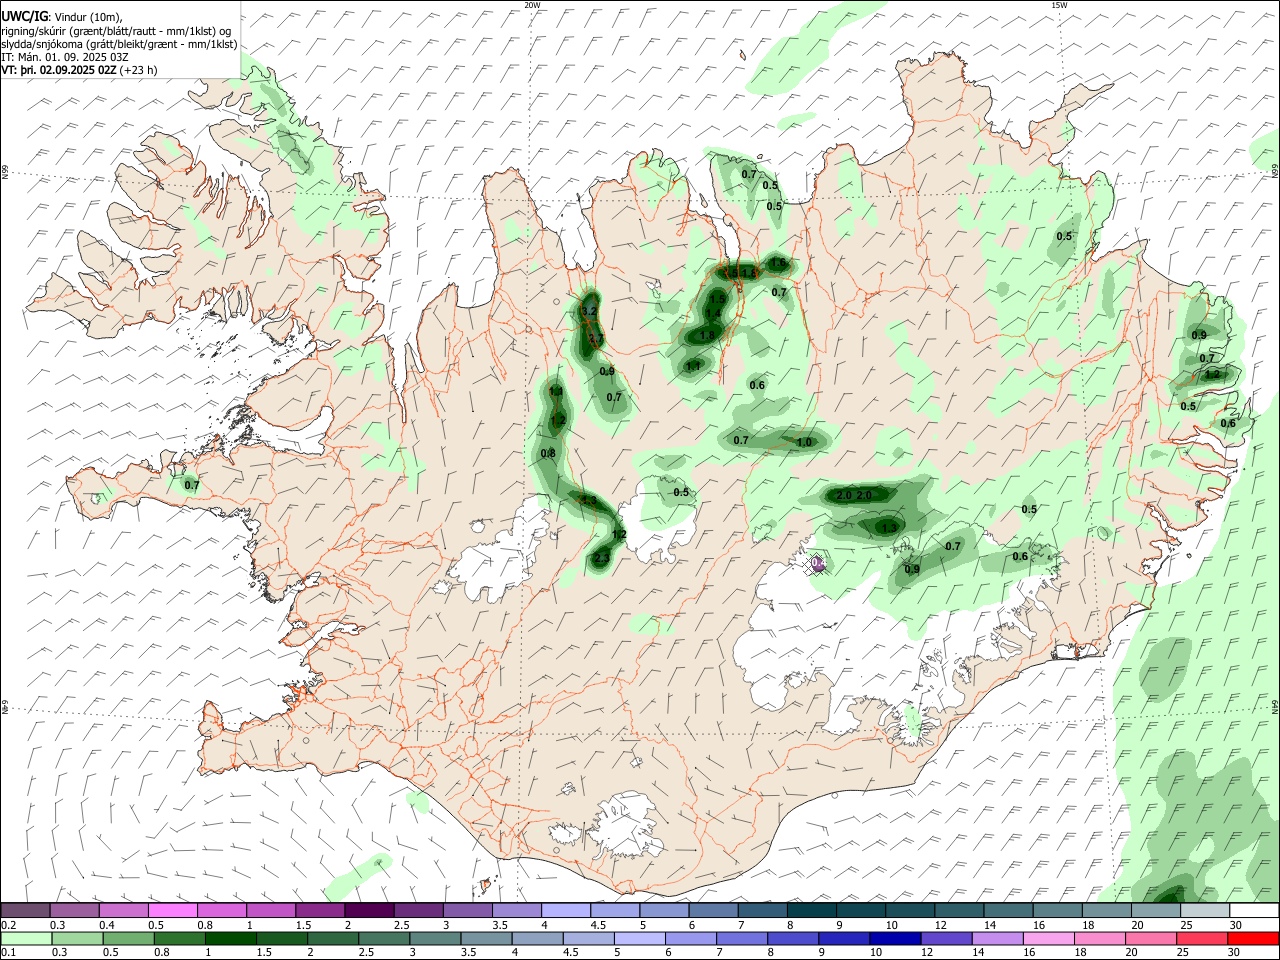
Task: Click the UWC/IG title text
Action: [24, 17]
